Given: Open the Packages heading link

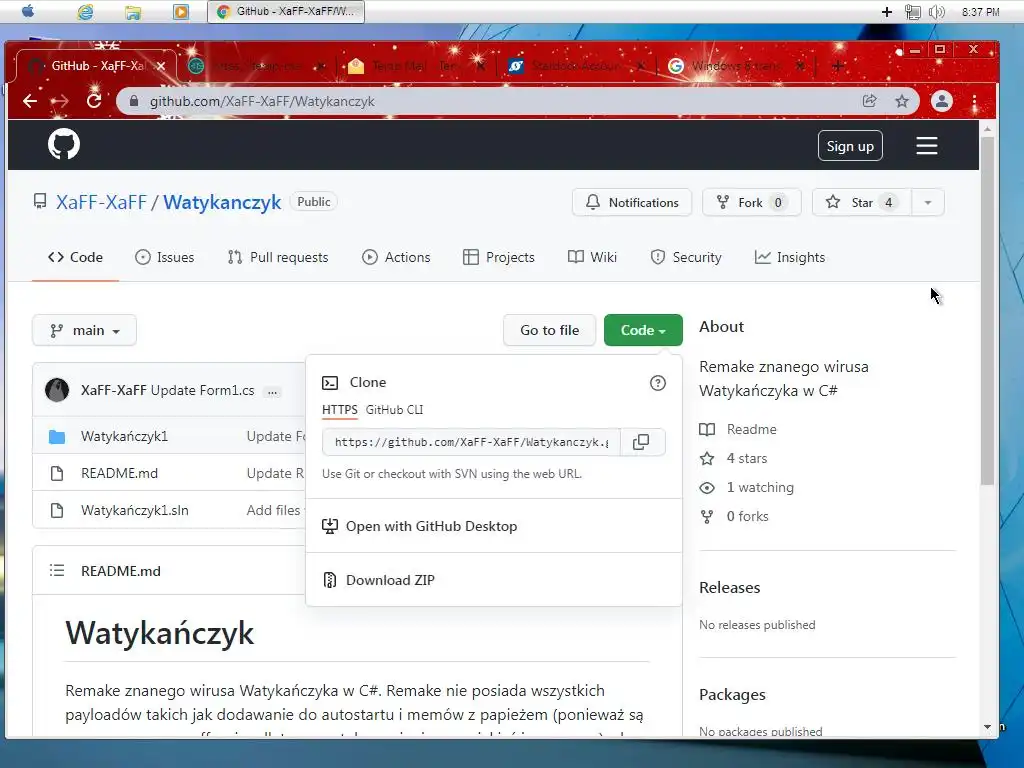Looking at the screenshot, I should click(732, 695).
